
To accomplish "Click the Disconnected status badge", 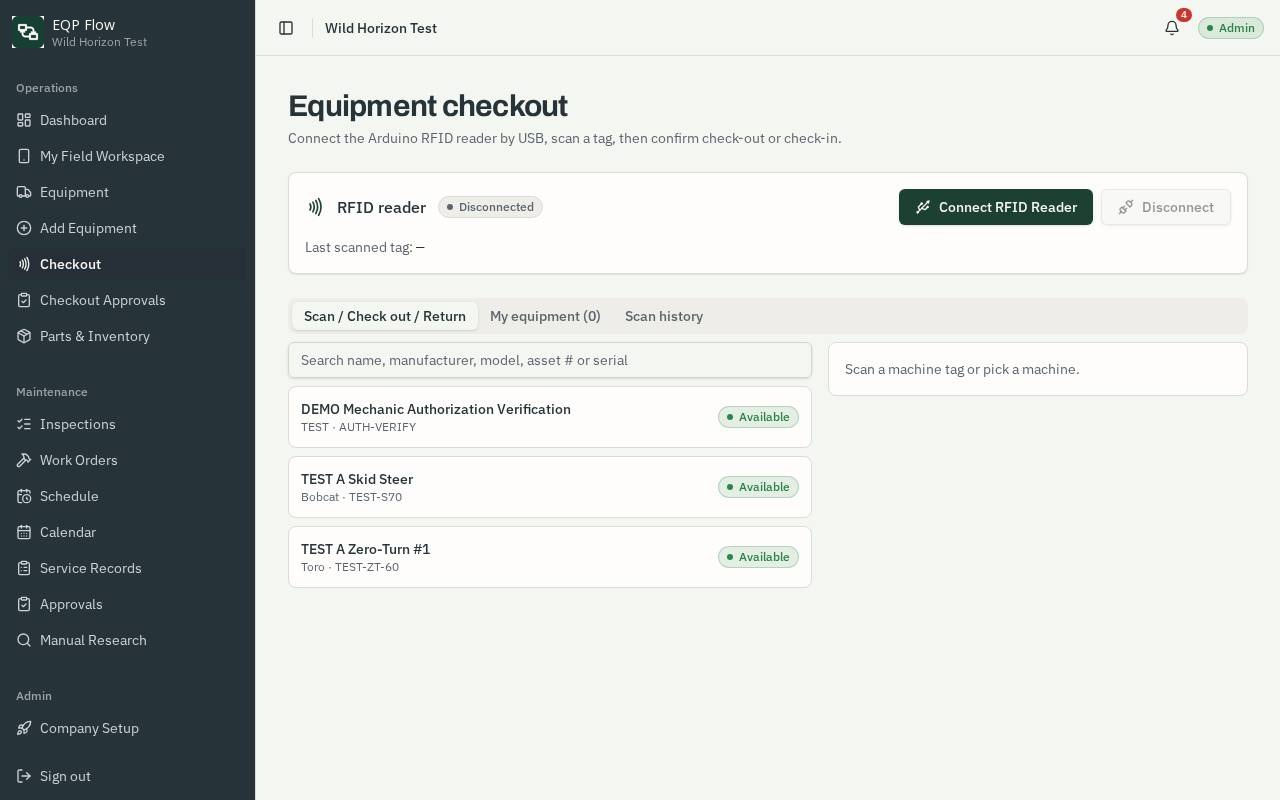I will 490,207.
